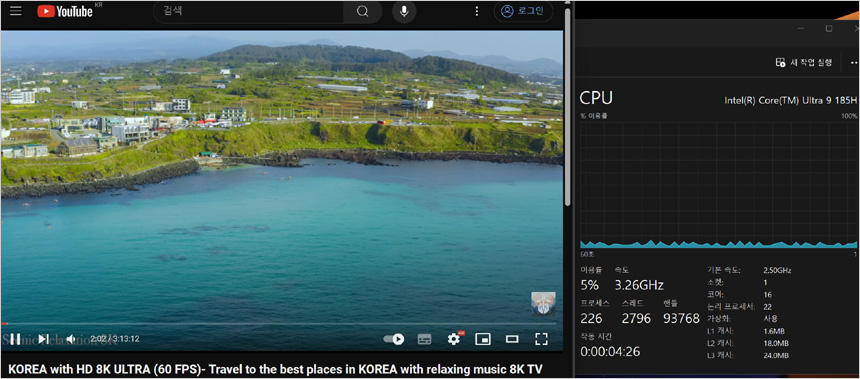The image size is (860, 379).
Task: Seek on the video progress bar
Action: [x=278, y=324]
